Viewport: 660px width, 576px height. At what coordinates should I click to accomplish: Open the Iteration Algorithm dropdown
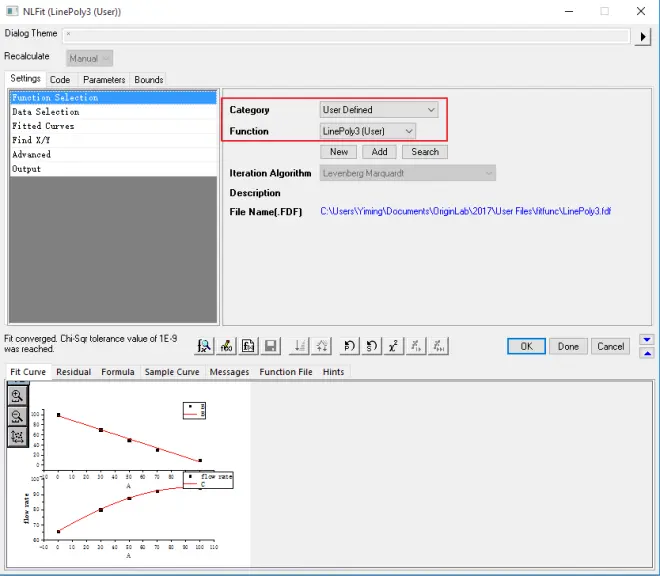tap(407, 173)
